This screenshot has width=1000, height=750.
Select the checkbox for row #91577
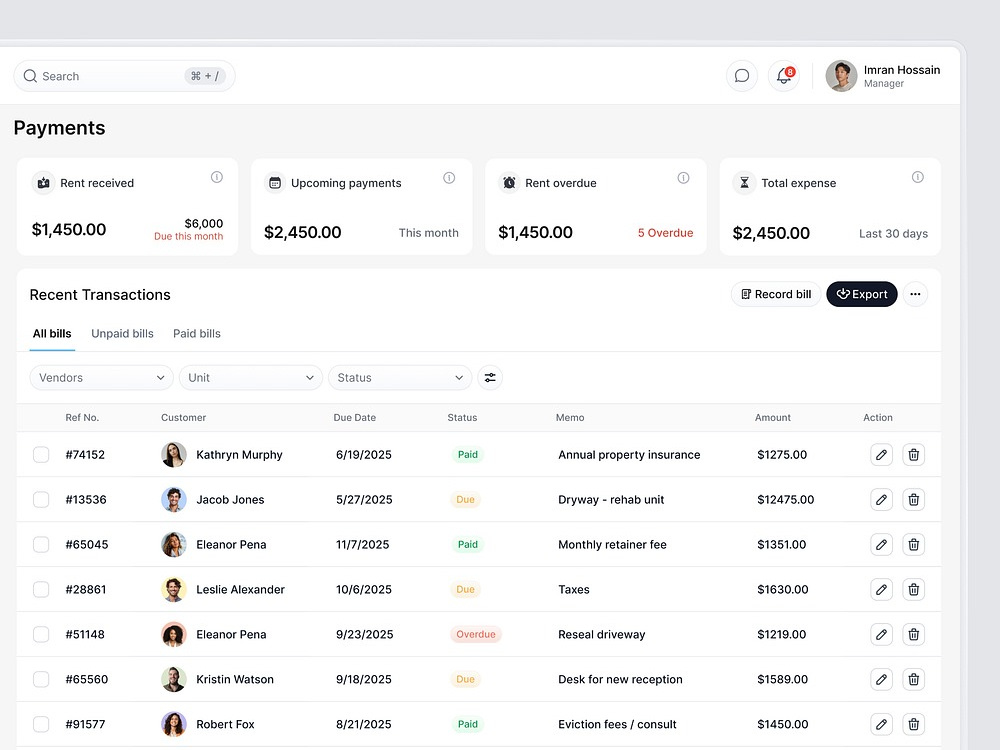point(41,724)
